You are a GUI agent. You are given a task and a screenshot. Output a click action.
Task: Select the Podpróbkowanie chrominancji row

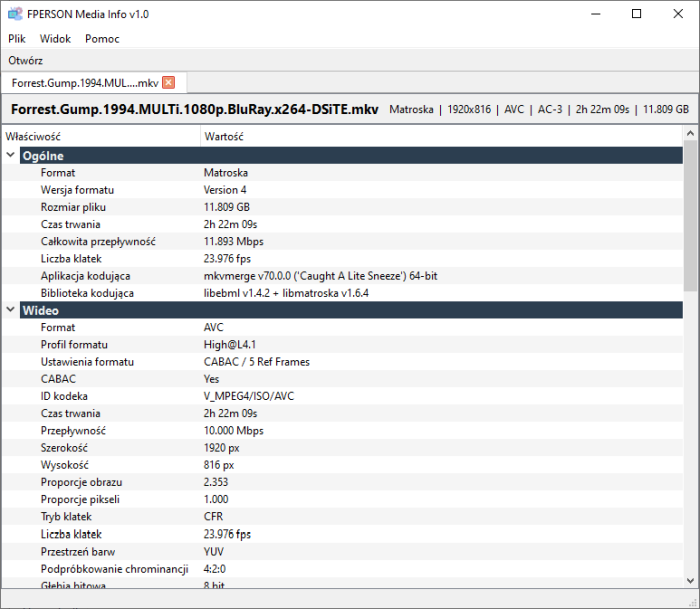click(x=343, y=568)
